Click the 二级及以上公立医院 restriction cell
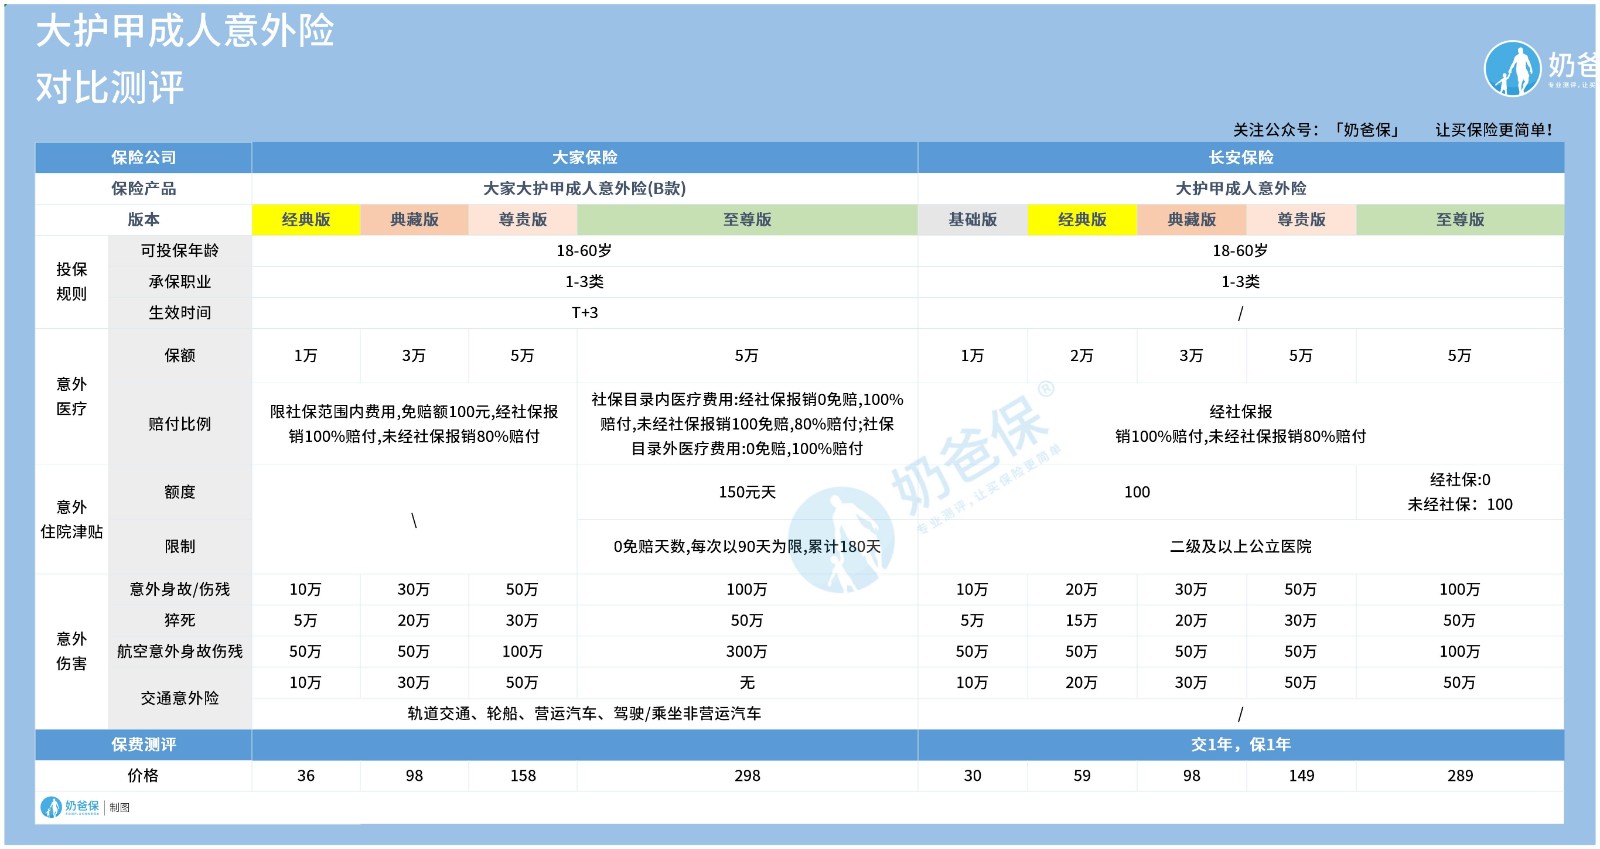The image size is (1600, 849). (x=1240, y=547)
